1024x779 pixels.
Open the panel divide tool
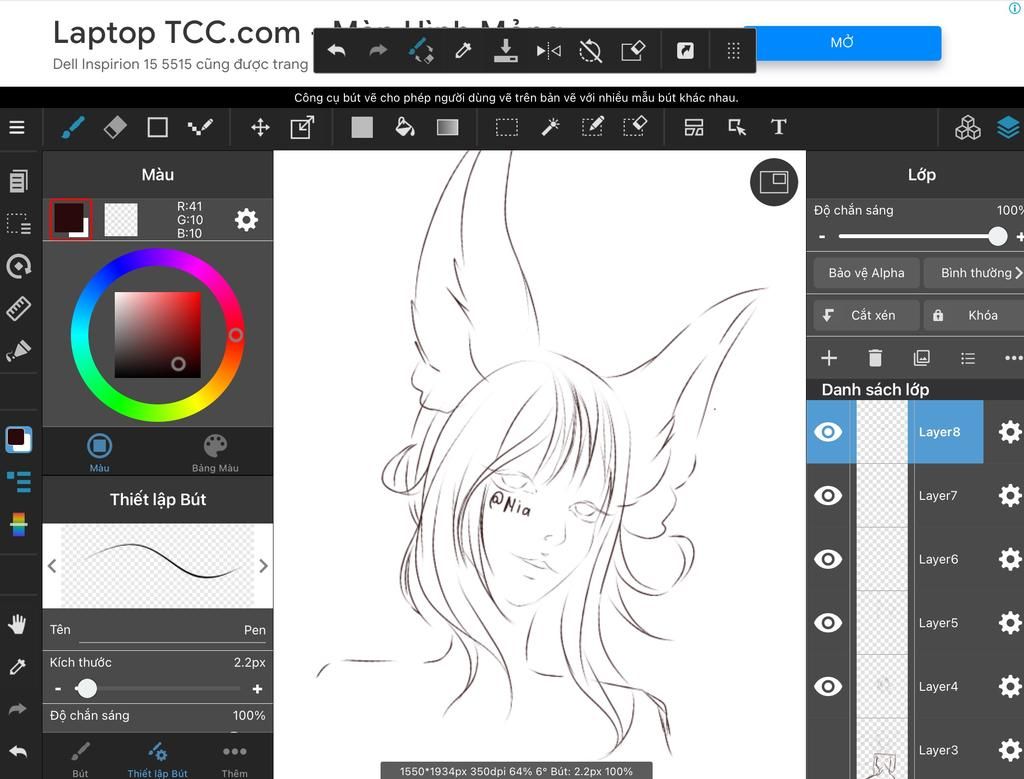(694, 127)
